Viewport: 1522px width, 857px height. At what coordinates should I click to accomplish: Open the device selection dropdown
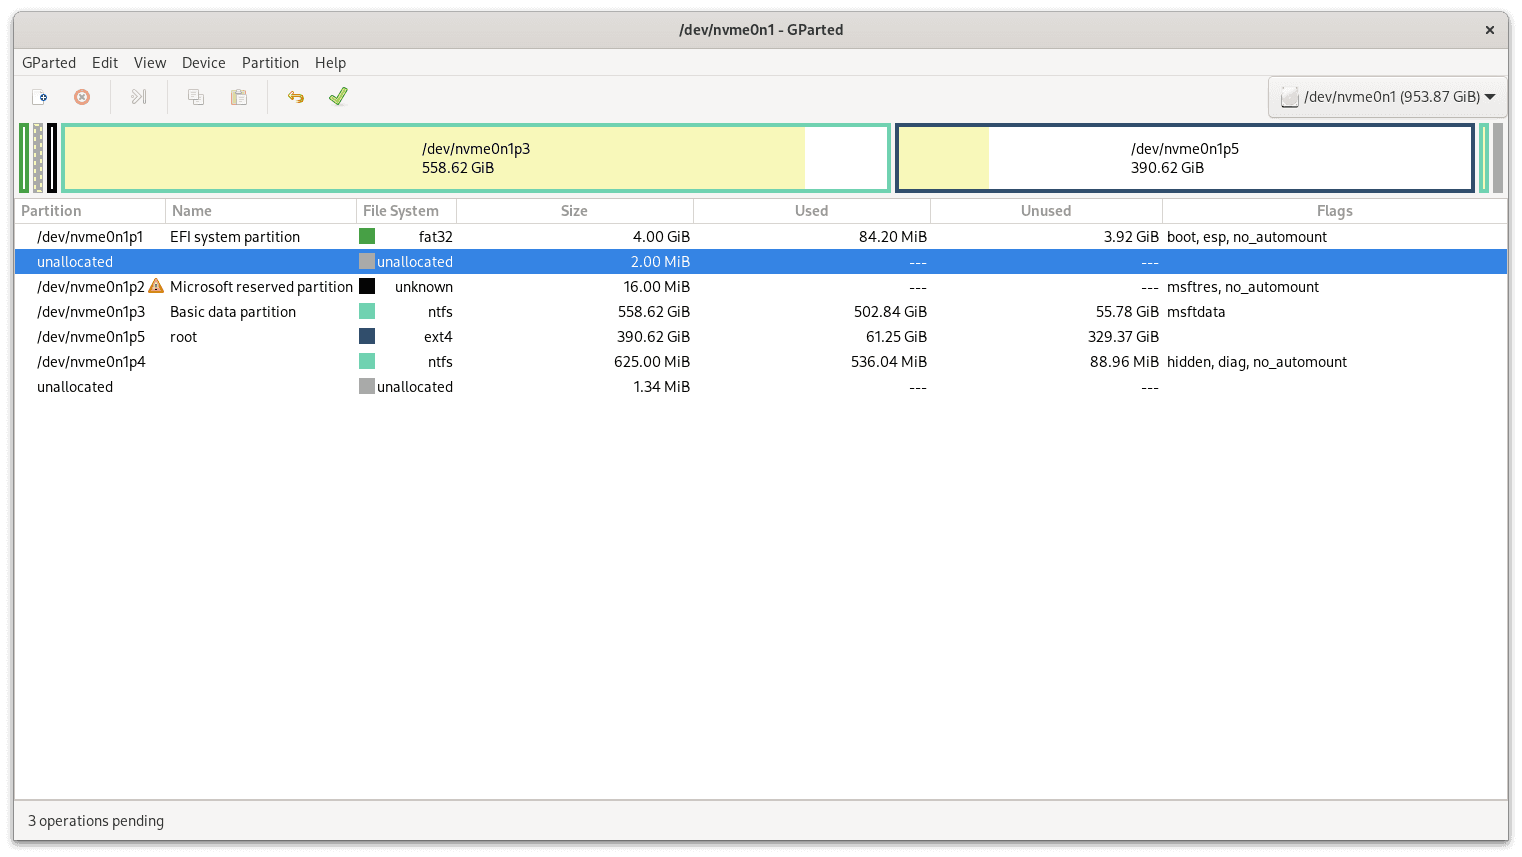1489,96
